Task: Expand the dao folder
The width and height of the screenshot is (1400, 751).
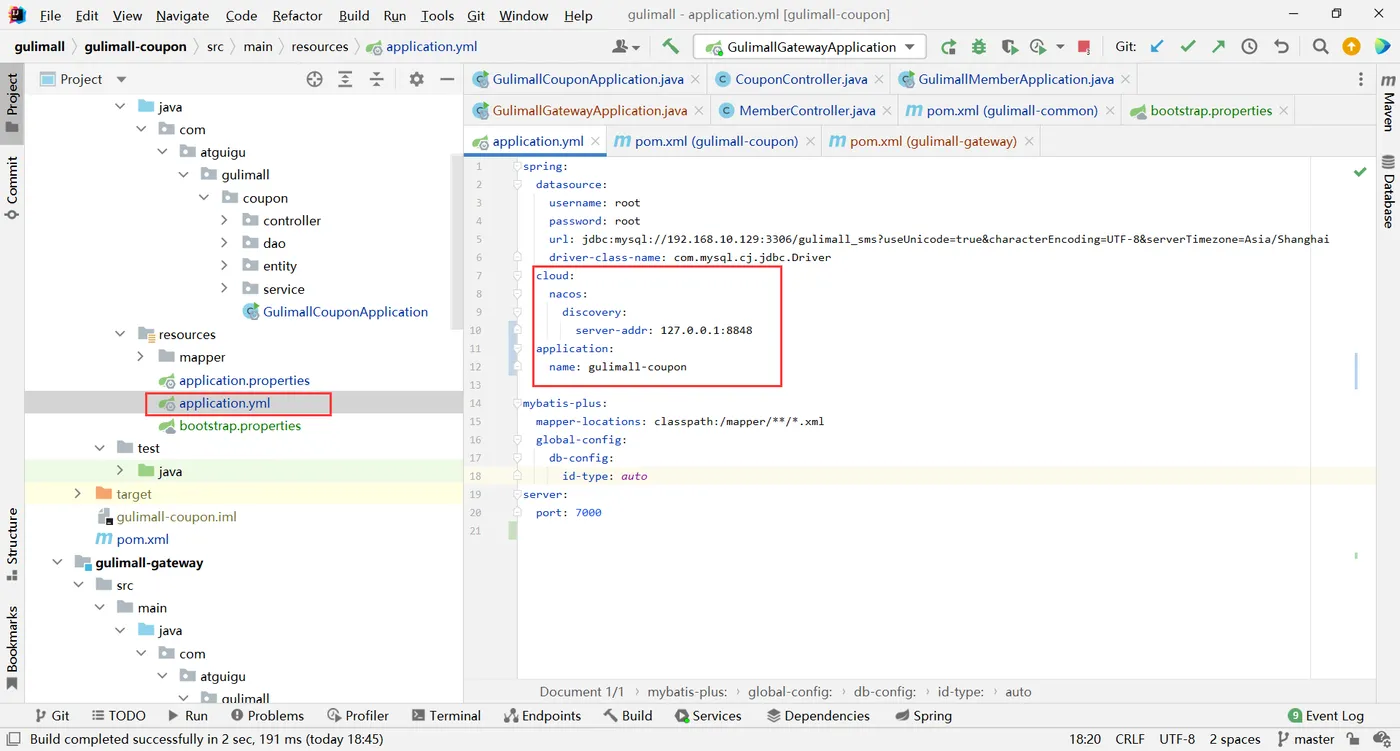Action: 224,243
